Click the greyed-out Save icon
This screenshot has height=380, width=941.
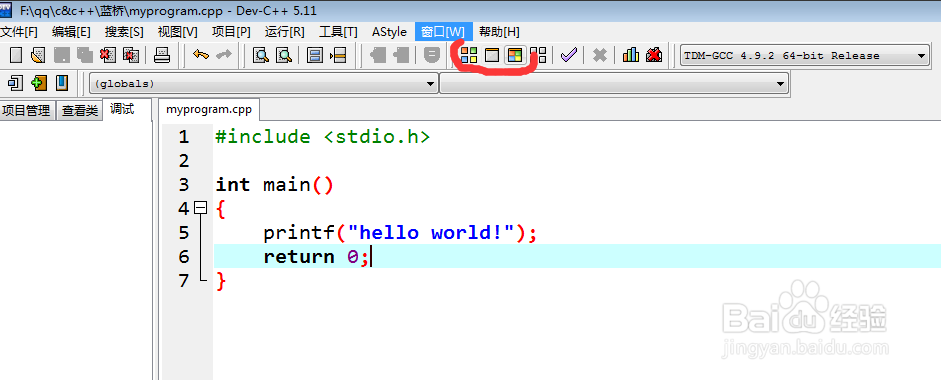pyautogui.click(x=62, y=56)
